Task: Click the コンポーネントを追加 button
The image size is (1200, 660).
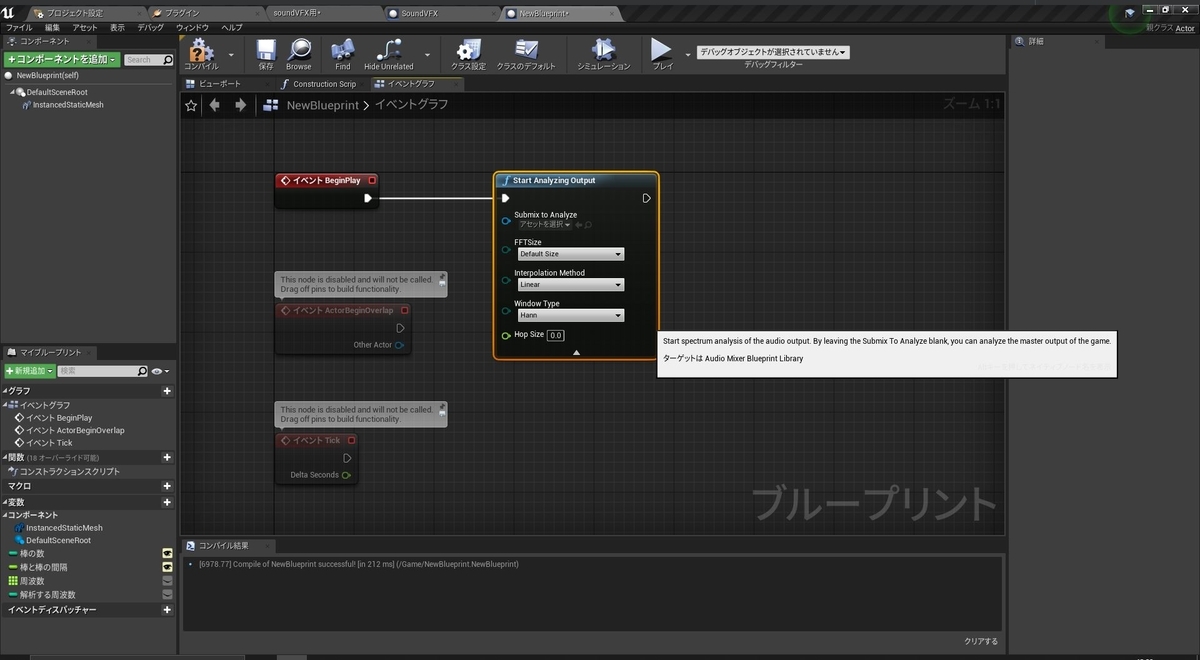Action: pyautogui.click(x=62, y=60)
